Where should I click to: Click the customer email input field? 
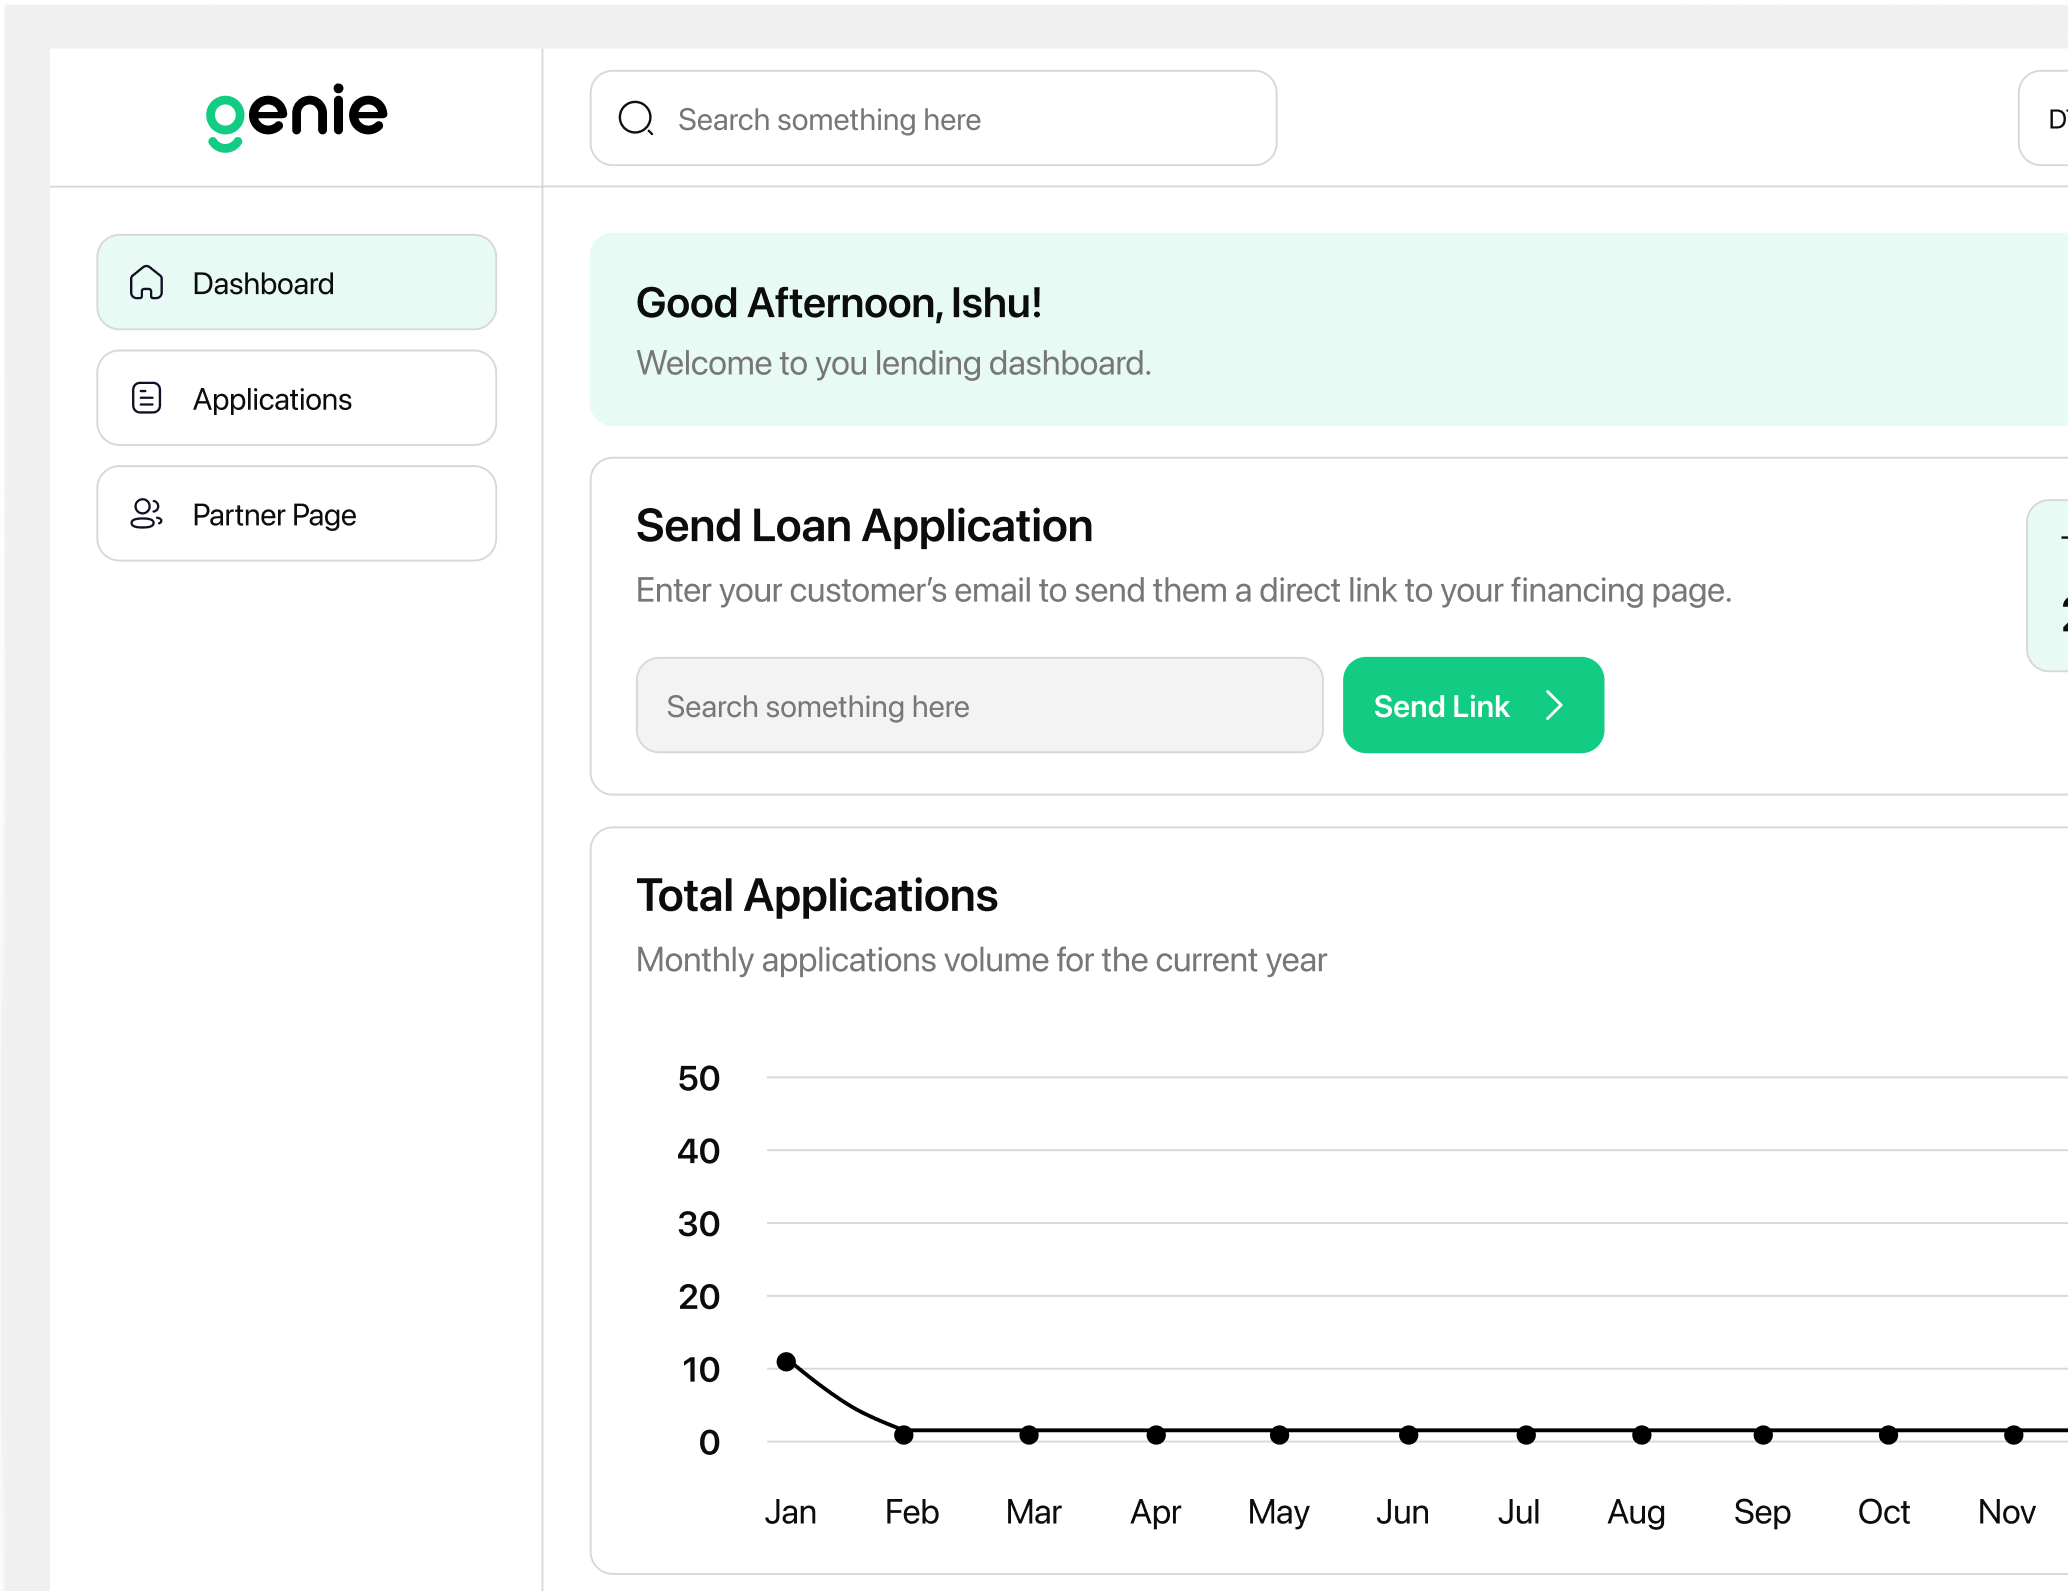(979, 705)
